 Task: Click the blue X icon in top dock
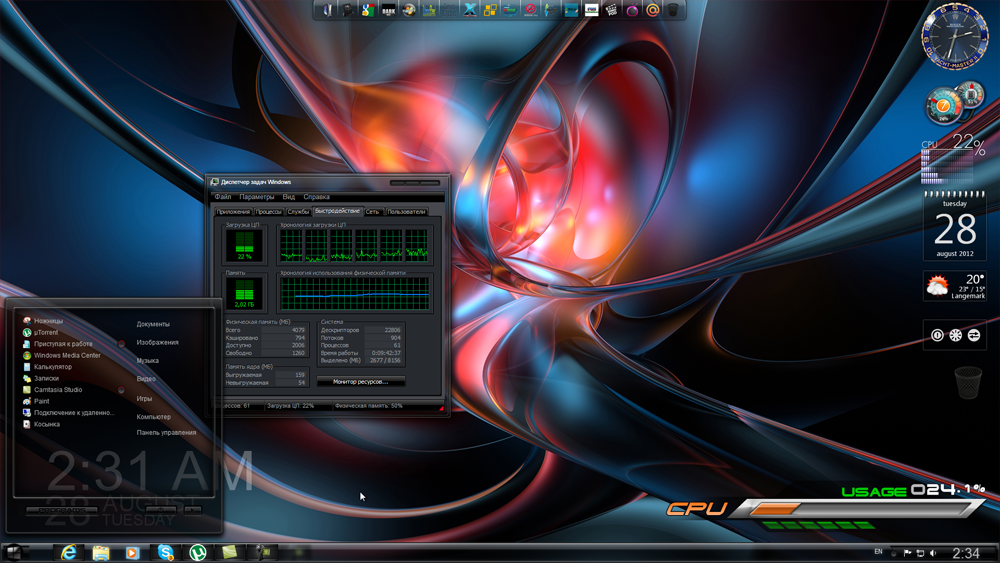pos(470,10)
